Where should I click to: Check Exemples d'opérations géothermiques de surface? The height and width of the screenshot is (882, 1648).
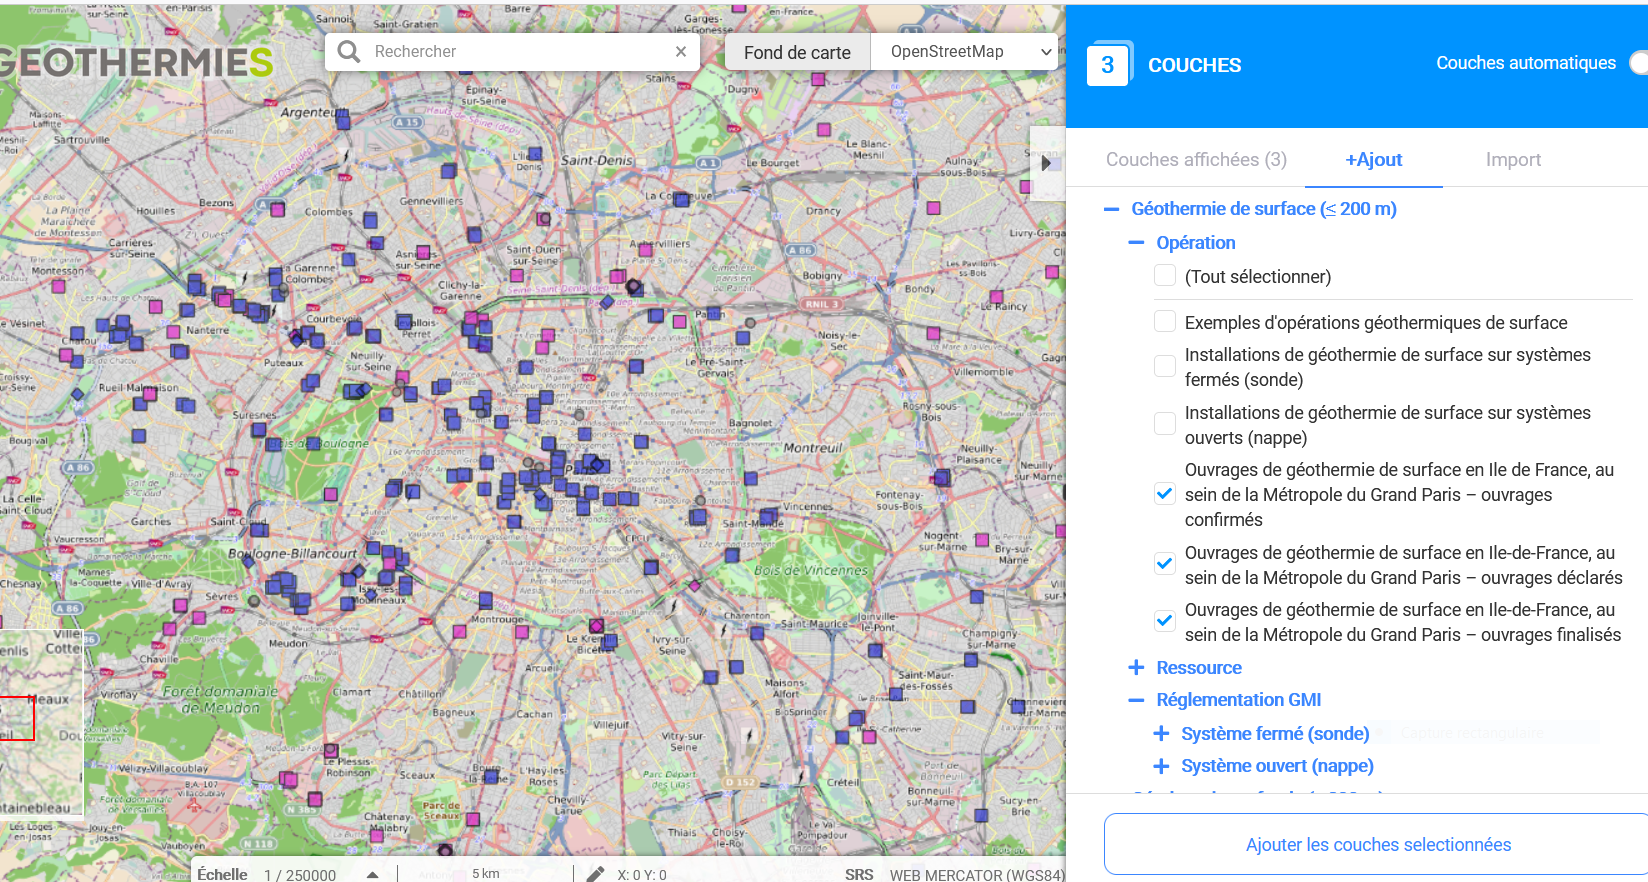1165,321
